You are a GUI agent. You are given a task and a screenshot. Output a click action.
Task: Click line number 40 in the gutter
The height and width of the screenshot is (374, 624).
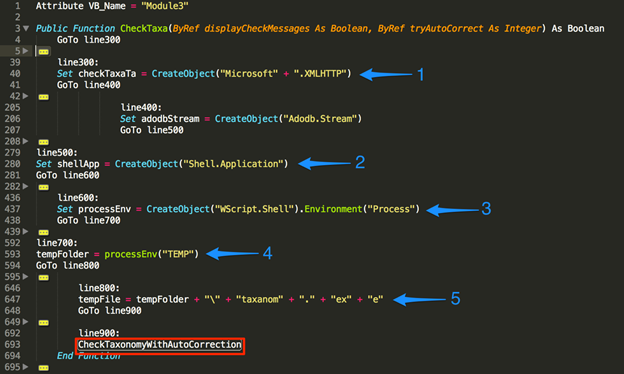(15, 74)
